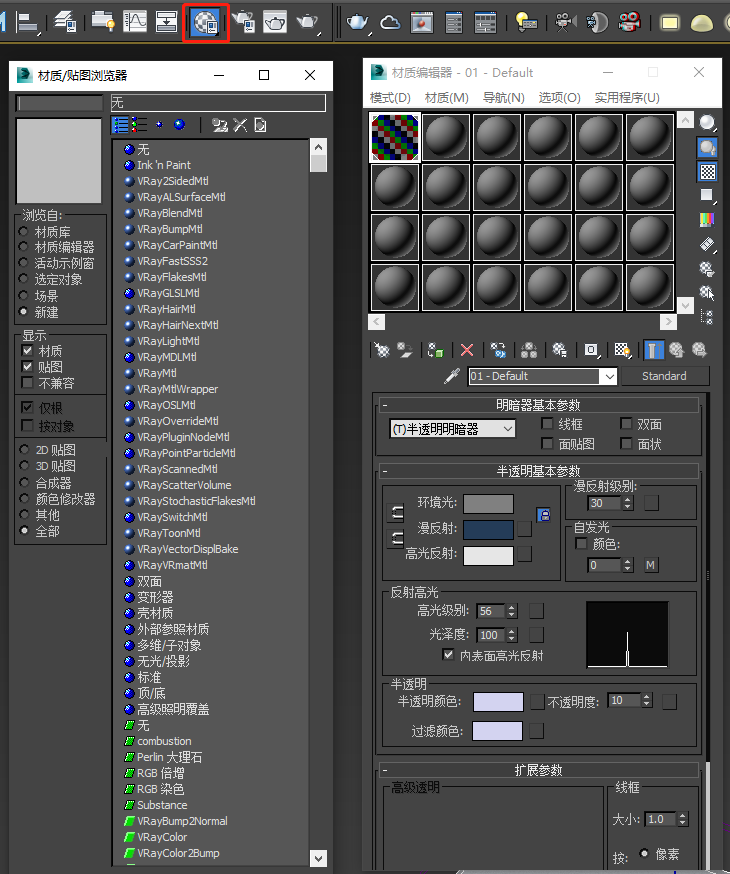Switch browser to View List + Icons
730x874 pixels.
click(139, 125)
